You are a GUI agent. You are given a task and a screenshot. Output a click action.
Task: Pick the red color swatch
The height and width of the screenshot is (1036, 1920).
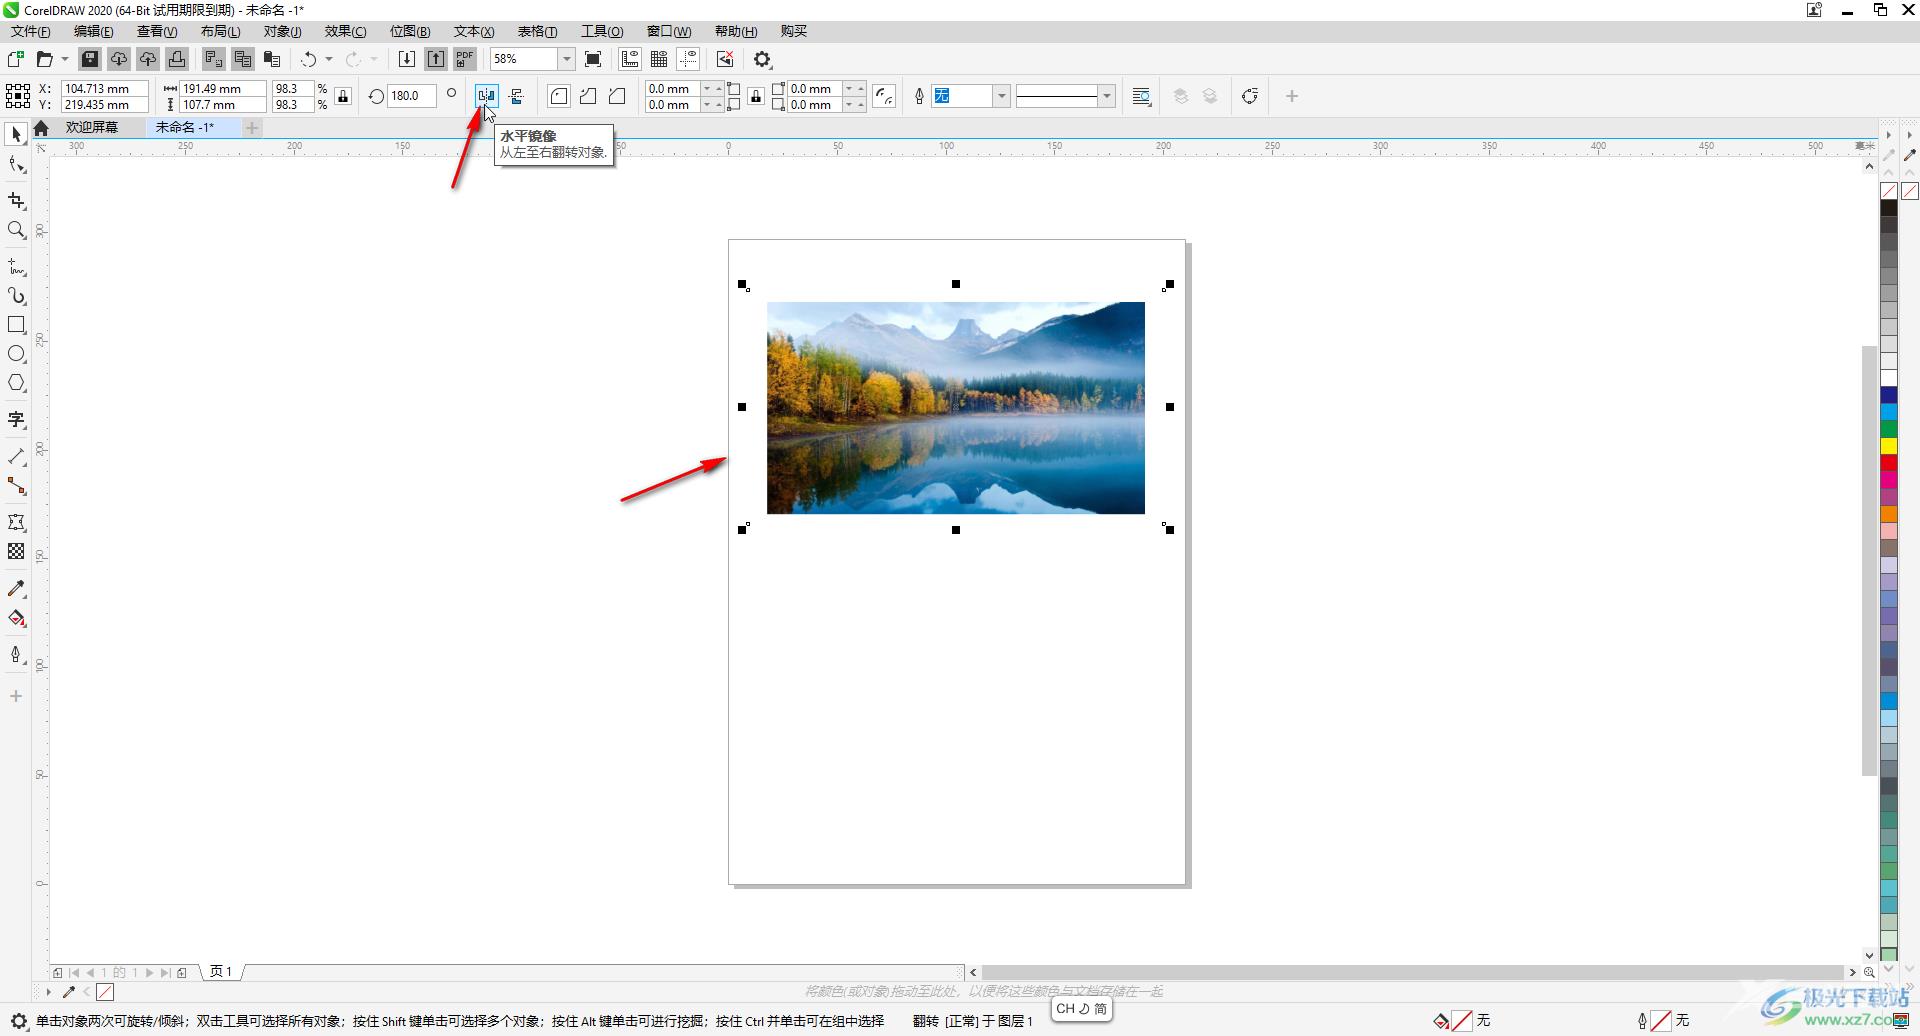(x=1889, y=462)
